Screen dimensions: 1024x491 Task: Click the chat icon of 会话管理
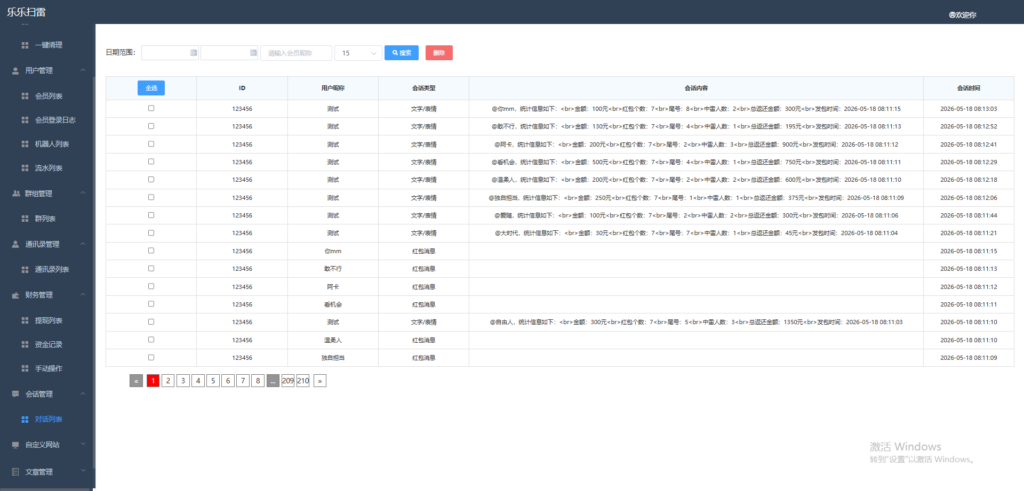(x=16, y=394)
